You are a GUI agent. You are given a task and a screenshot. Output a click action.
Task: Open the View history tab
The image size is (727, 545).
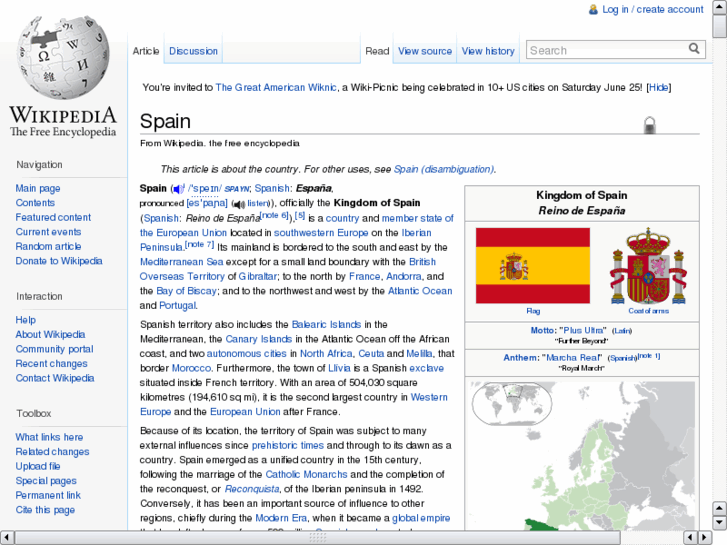click(488, 51)
